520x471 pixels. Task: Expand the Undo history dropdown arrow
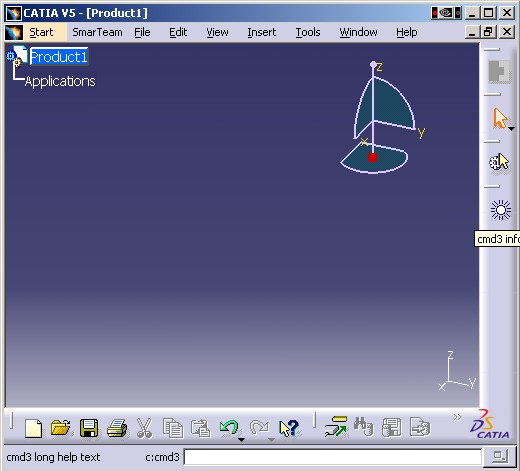242,440
